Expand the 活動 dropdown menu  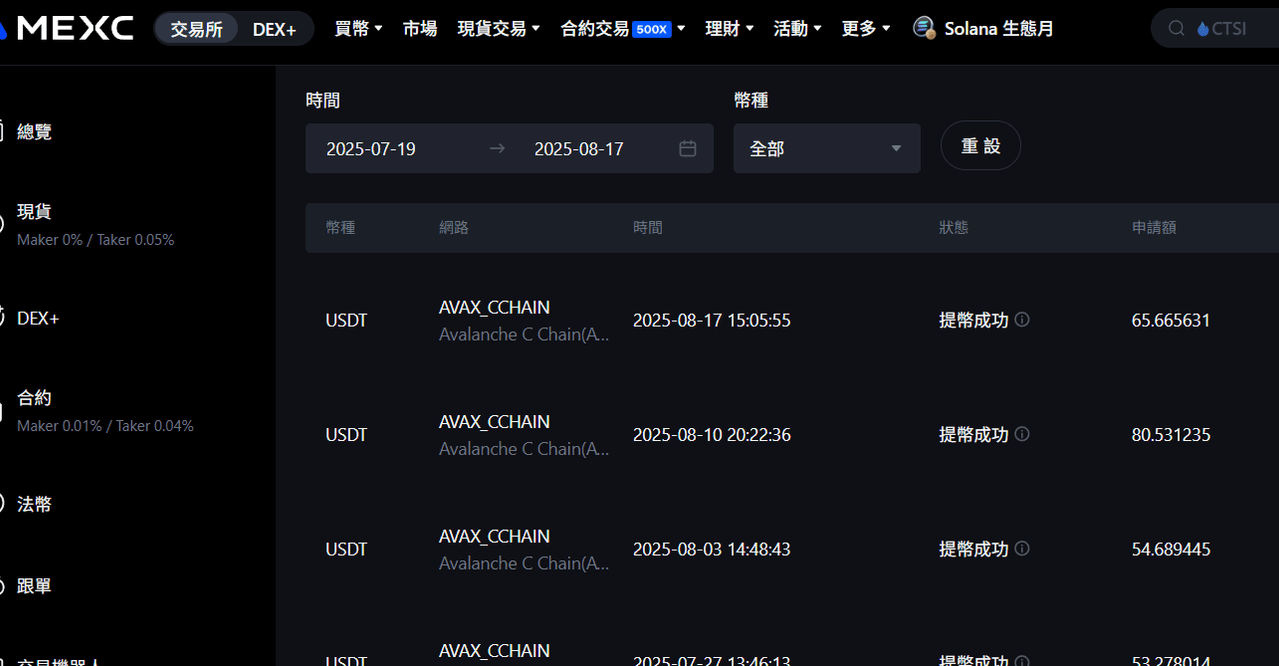pyautogui.click(x=797, y=29)
